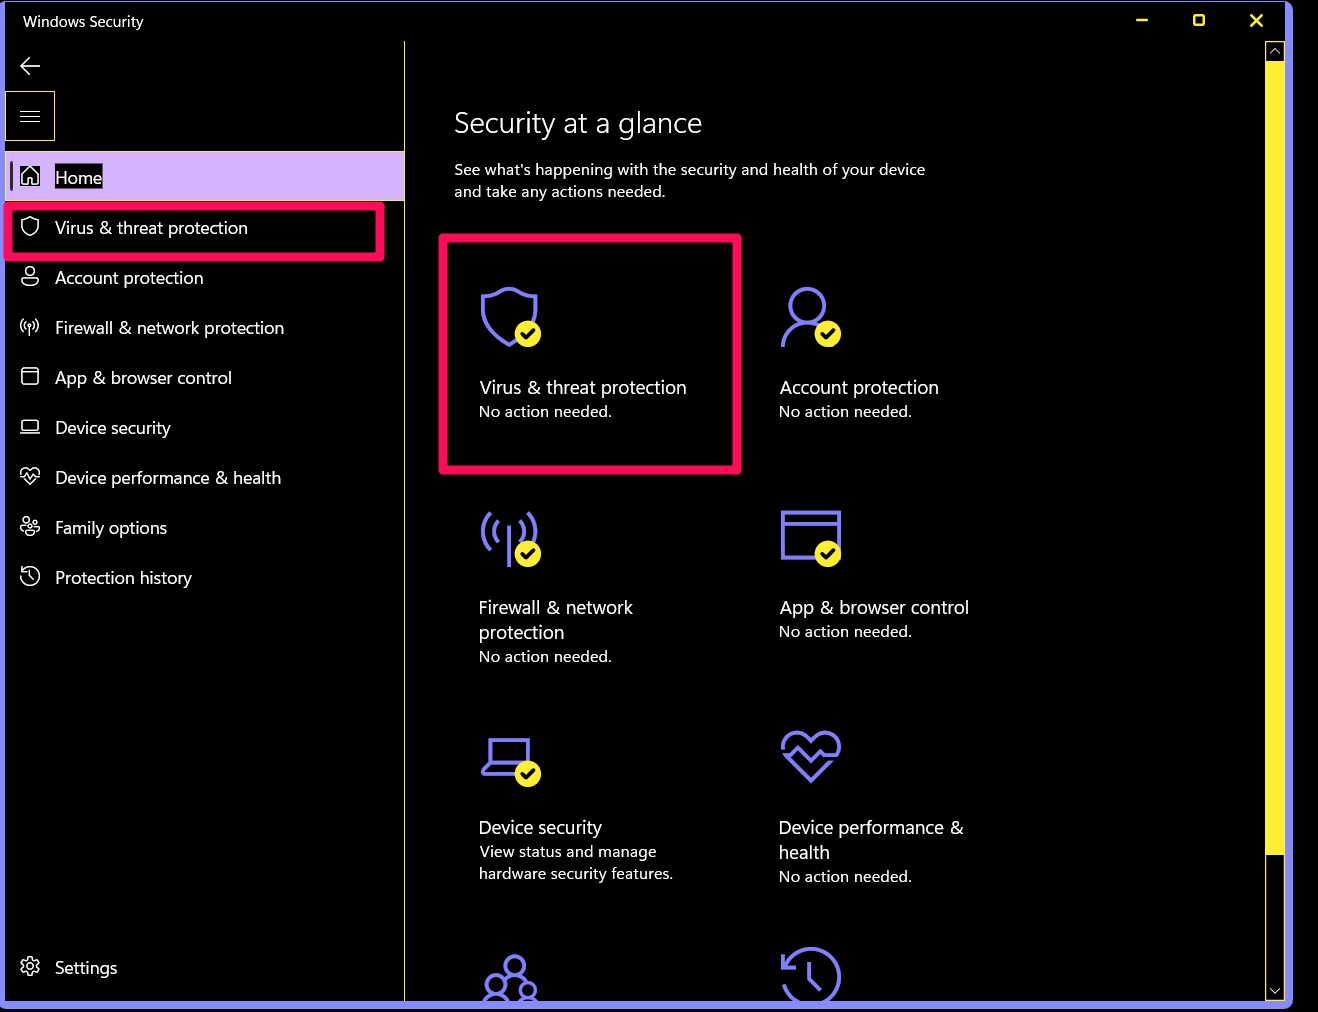
Task: Go to Account protection in sidebar
Action: [204, 278]
